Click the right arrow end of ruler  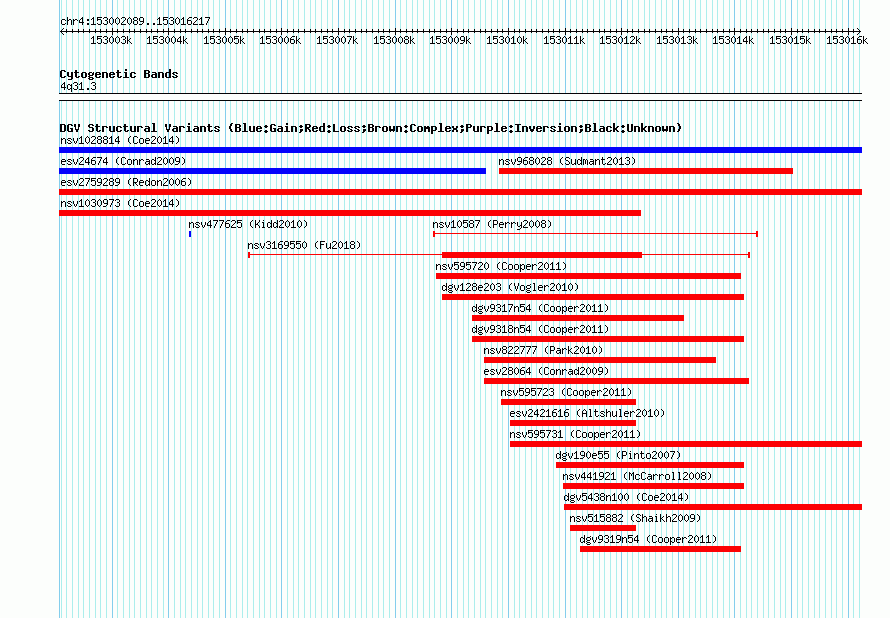(859, 31)
